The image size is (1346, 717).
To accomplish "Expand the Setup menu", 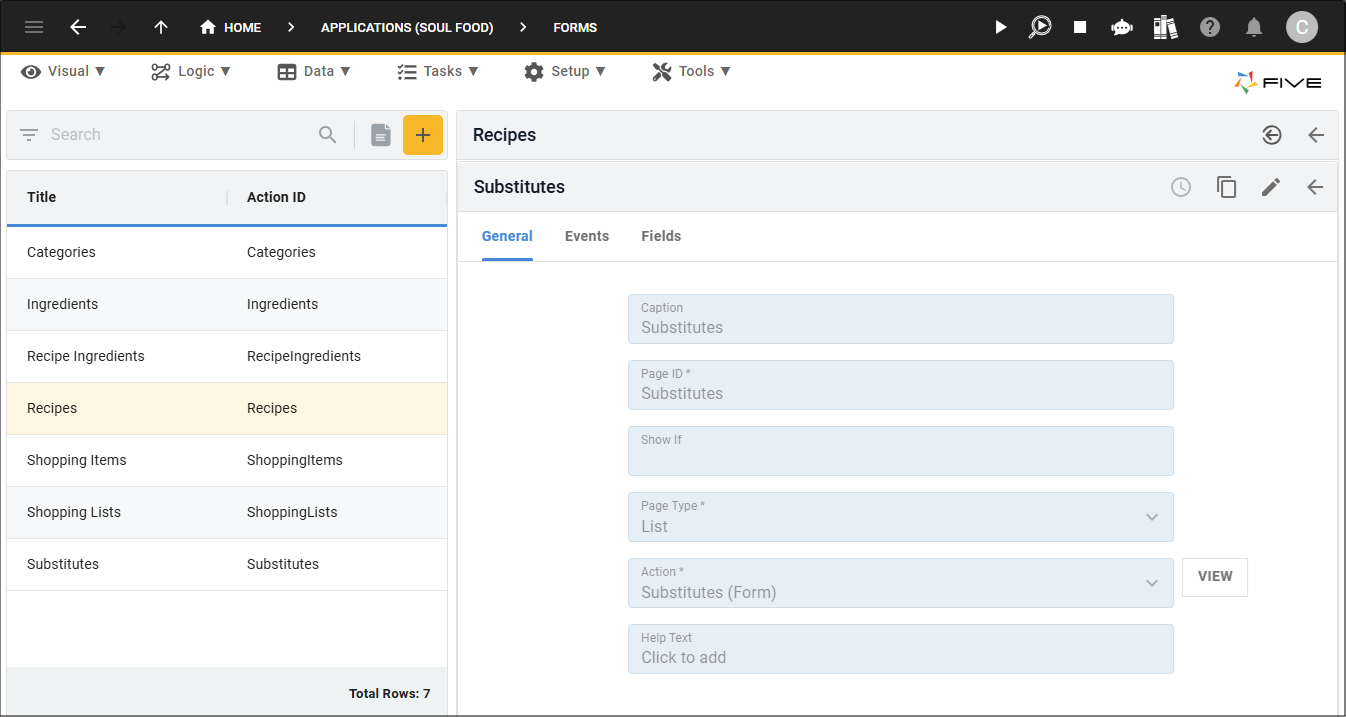I will click(x=566, y=71).
